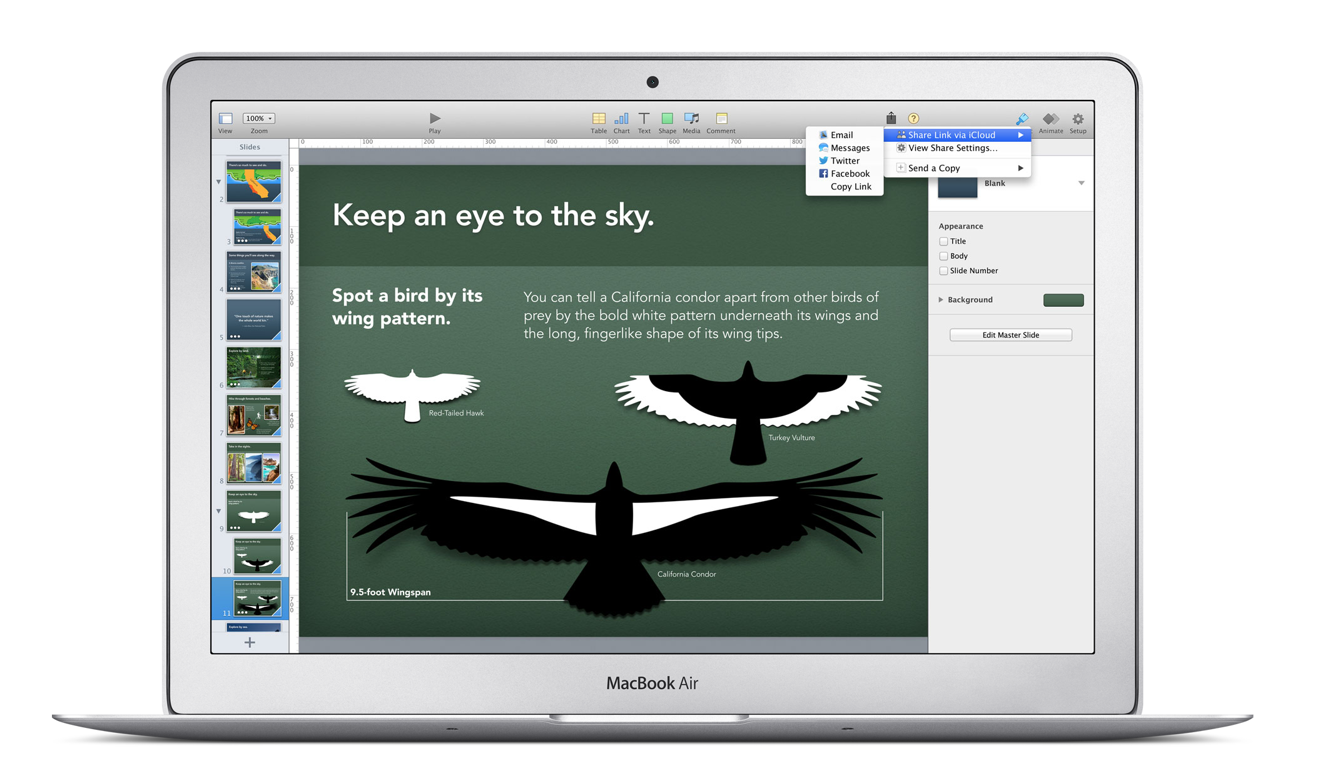Click the Share icon in the toolbar
Image resolution: width=1320 pixels, height=771 pixels.
pos(891,118)
